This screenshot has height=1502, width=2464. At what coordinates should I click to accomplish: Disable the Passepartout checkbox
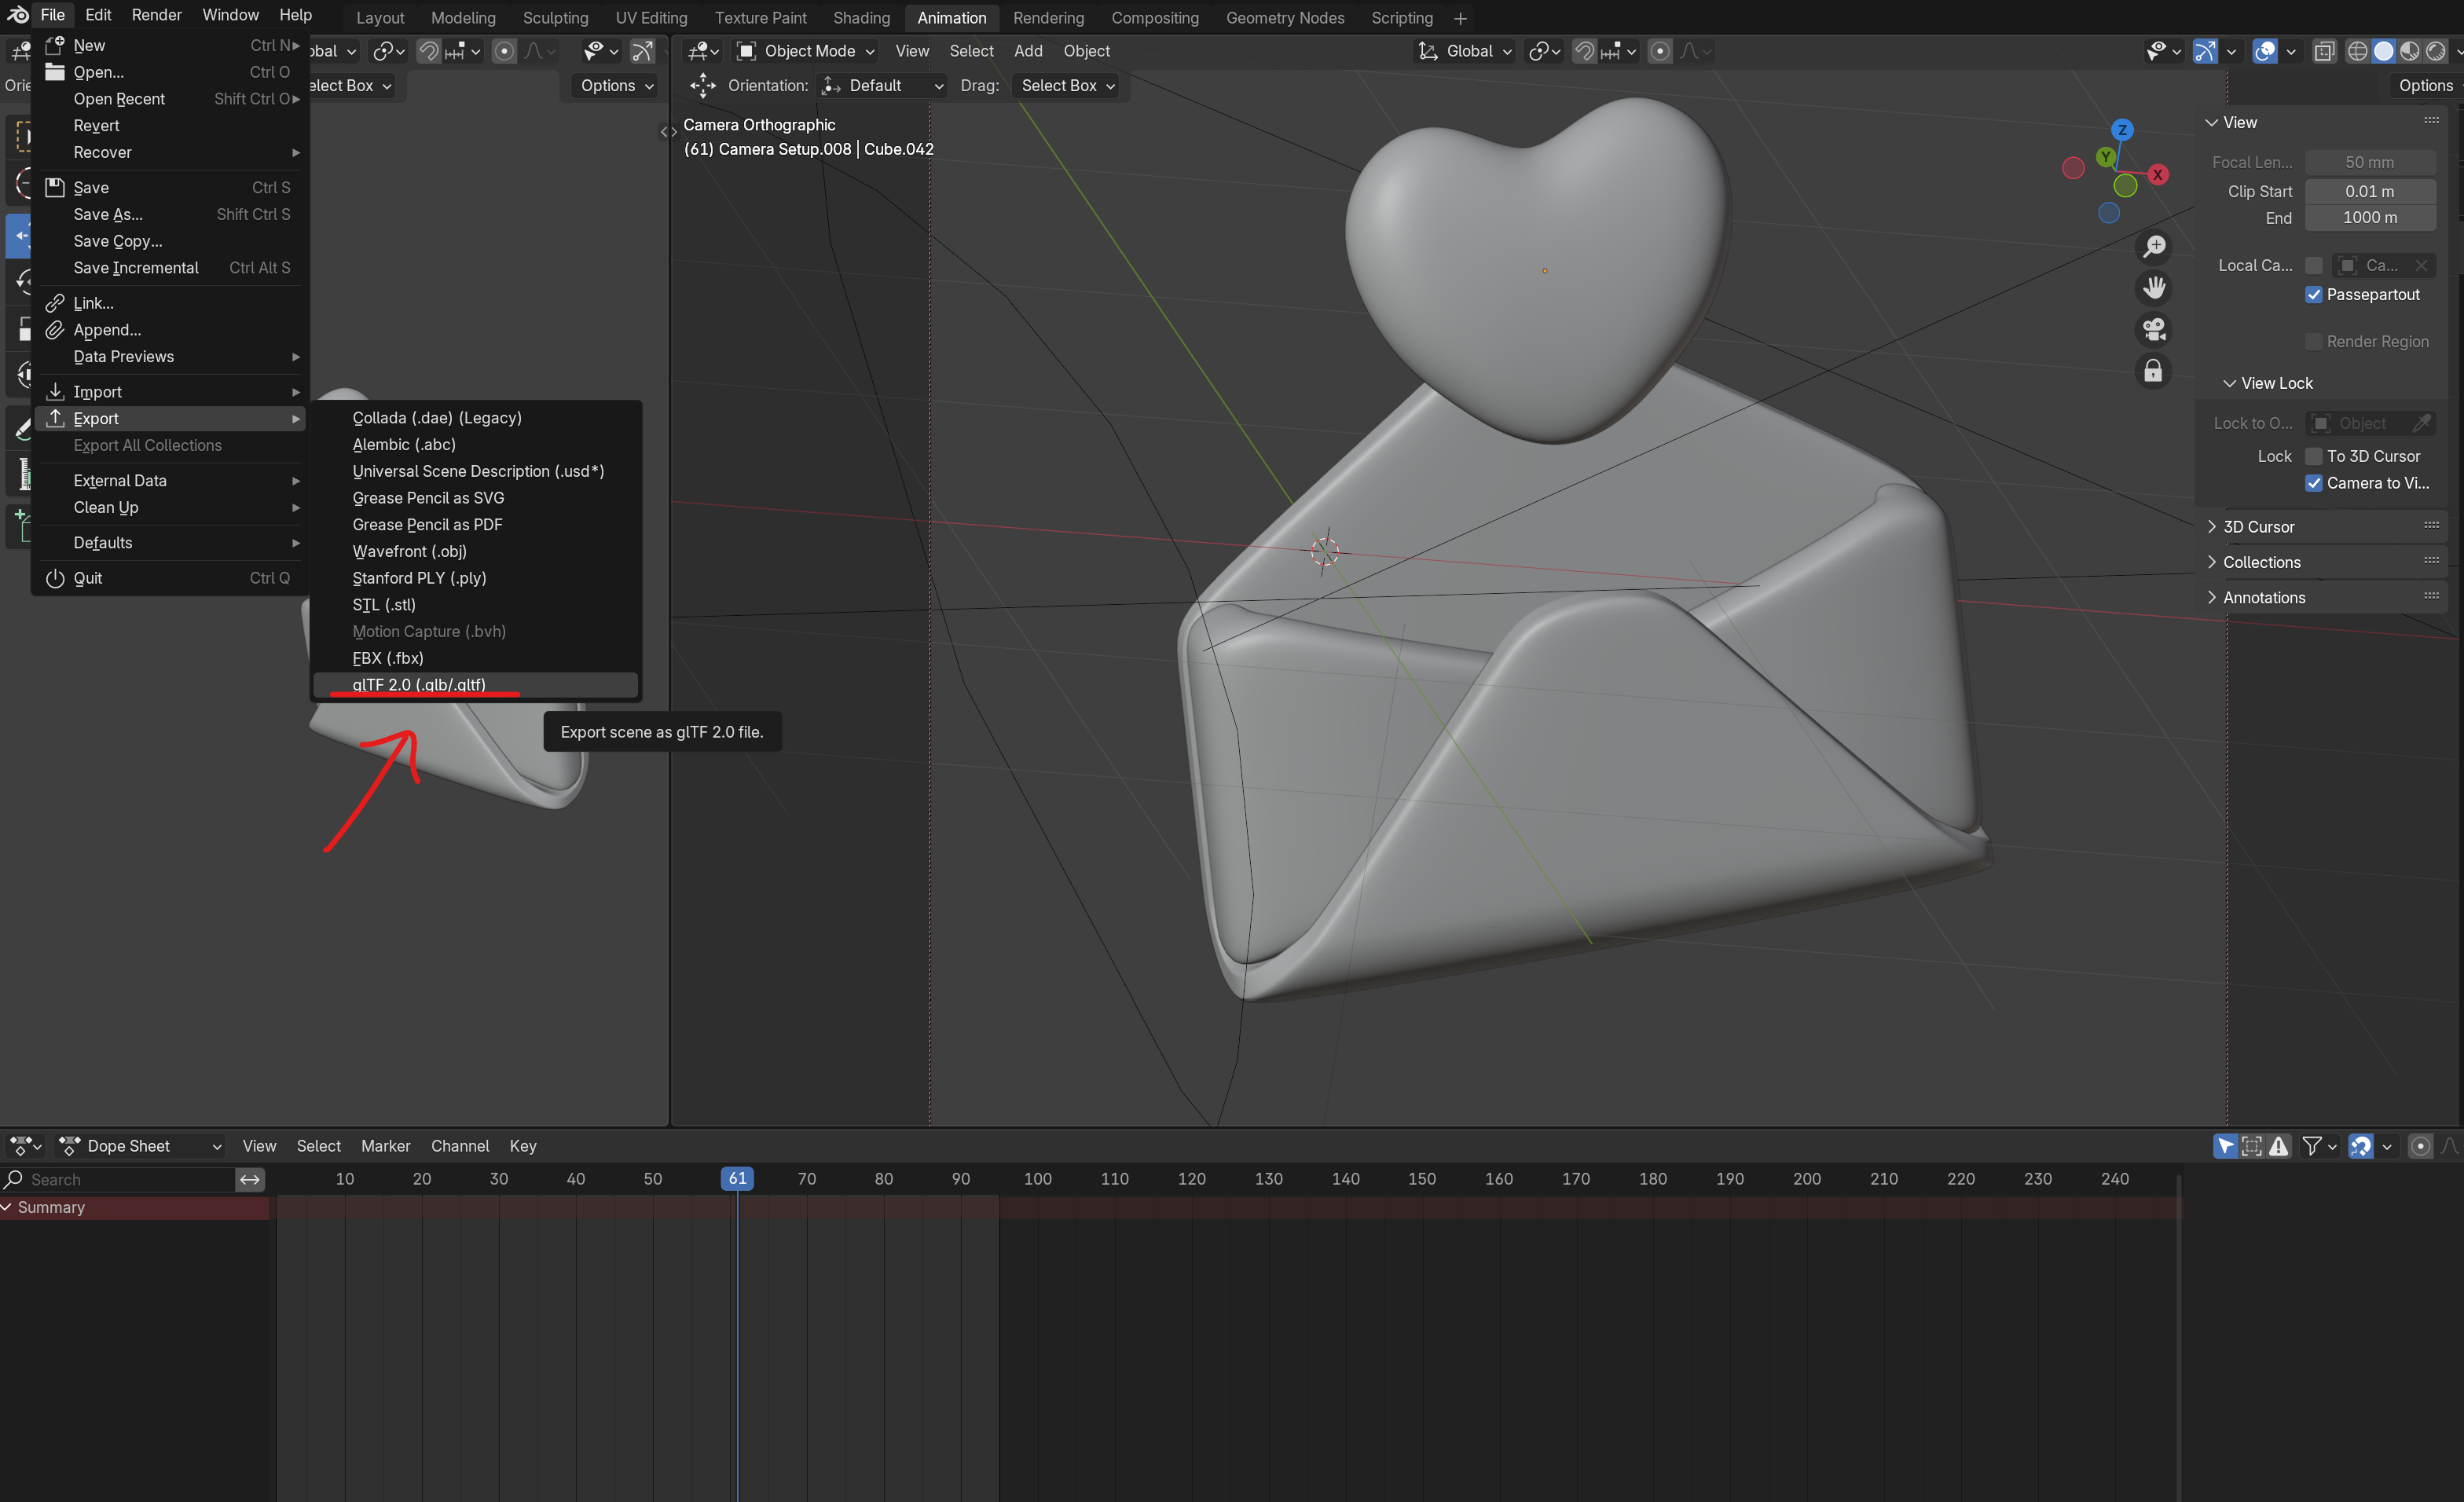(x=2313, y=294)
